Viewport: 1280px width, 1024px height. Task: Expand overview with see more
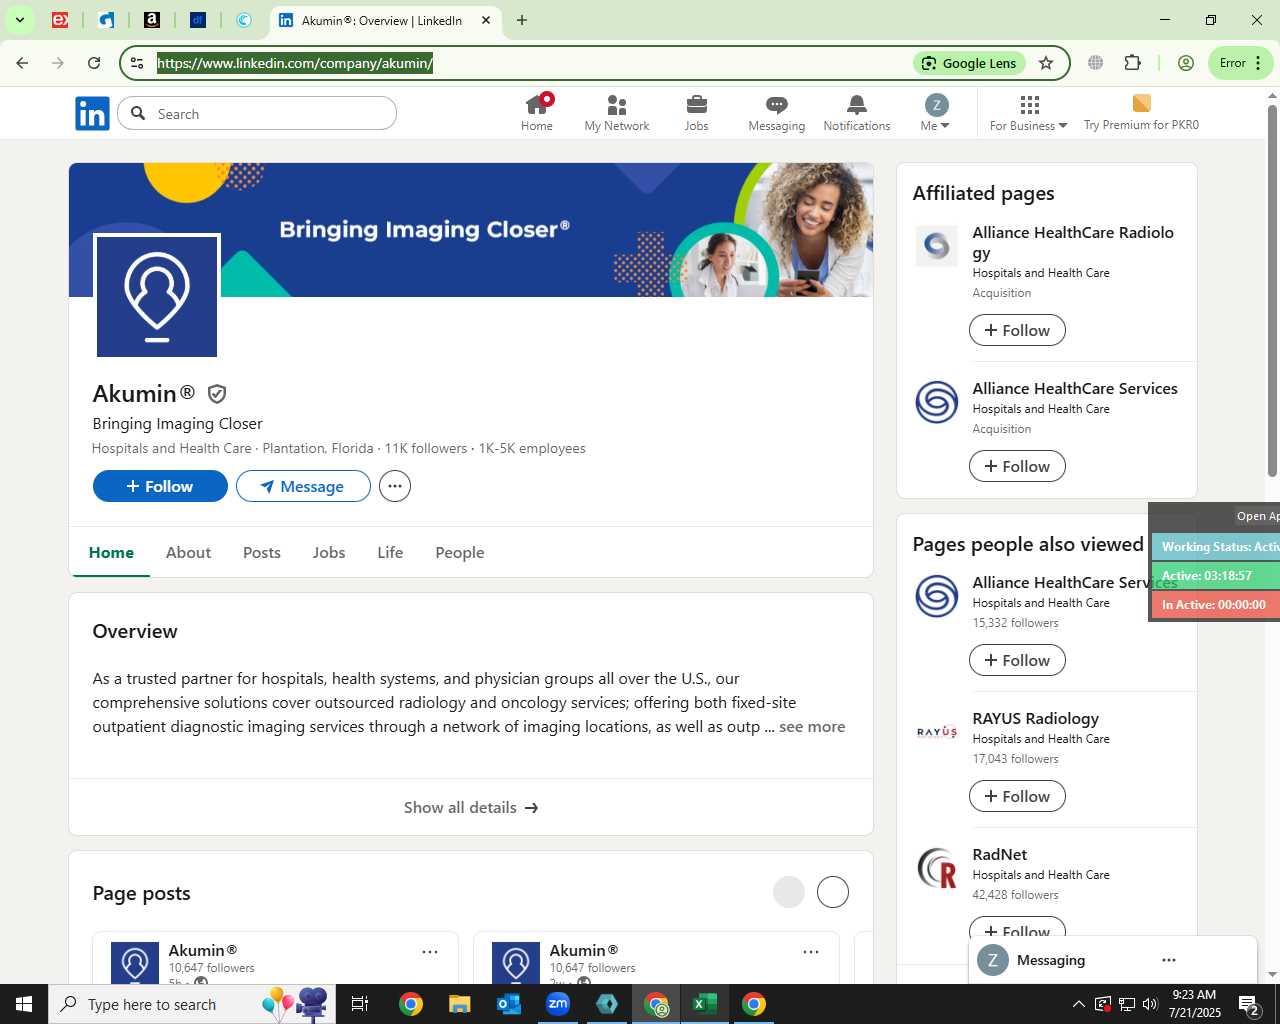coord(812,727)
